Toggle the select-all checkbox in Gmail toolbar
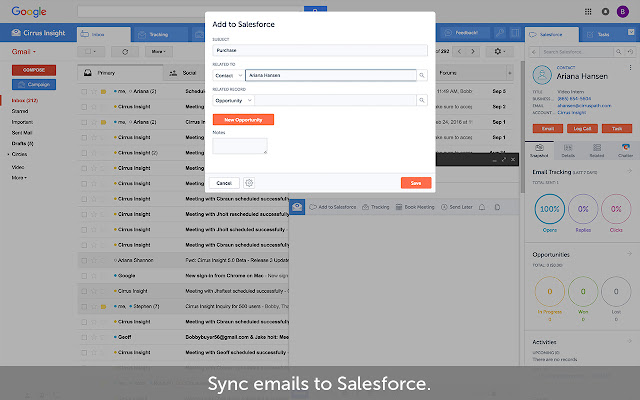The width and height of the screenshot is (640, 400). [89, 50]
